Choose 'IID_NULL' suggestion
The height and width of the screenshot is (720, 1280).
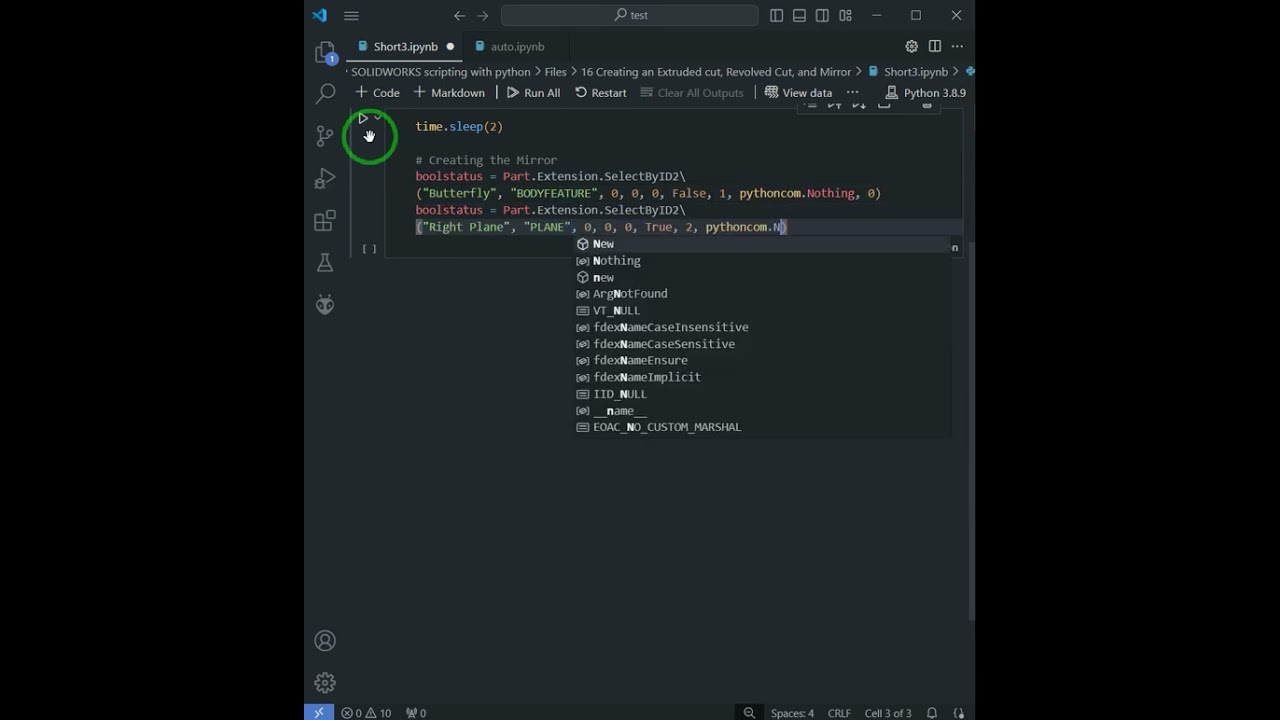tap(761, 394)
